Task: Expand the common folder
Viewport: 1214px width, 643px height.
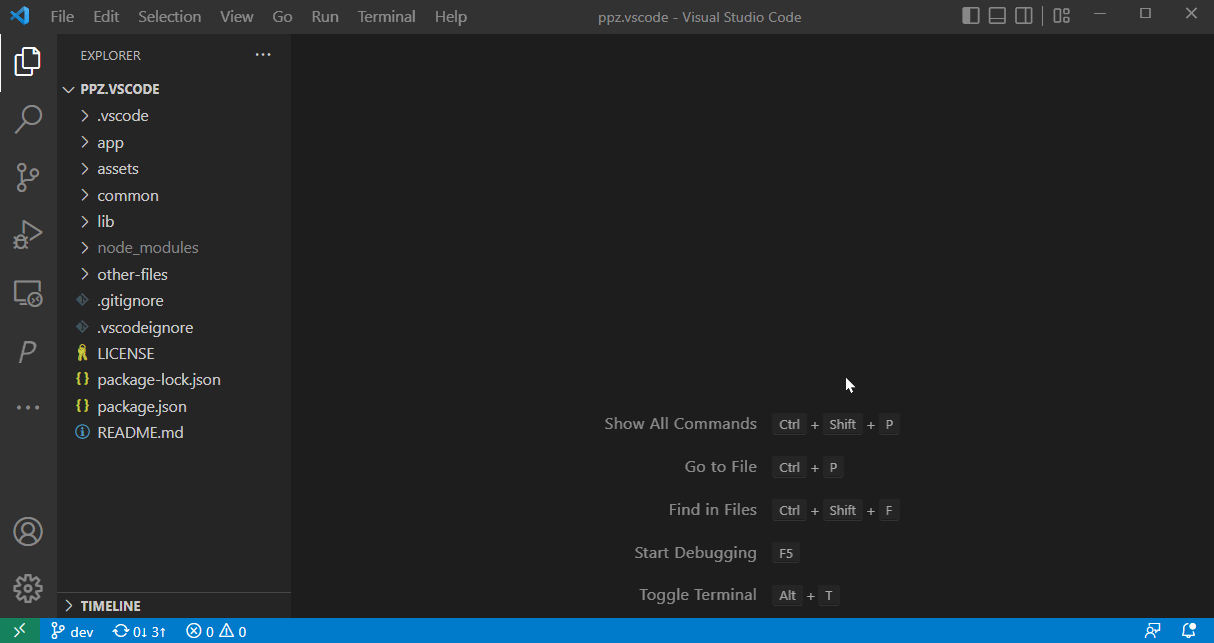Action: click(x=174, y=195)
